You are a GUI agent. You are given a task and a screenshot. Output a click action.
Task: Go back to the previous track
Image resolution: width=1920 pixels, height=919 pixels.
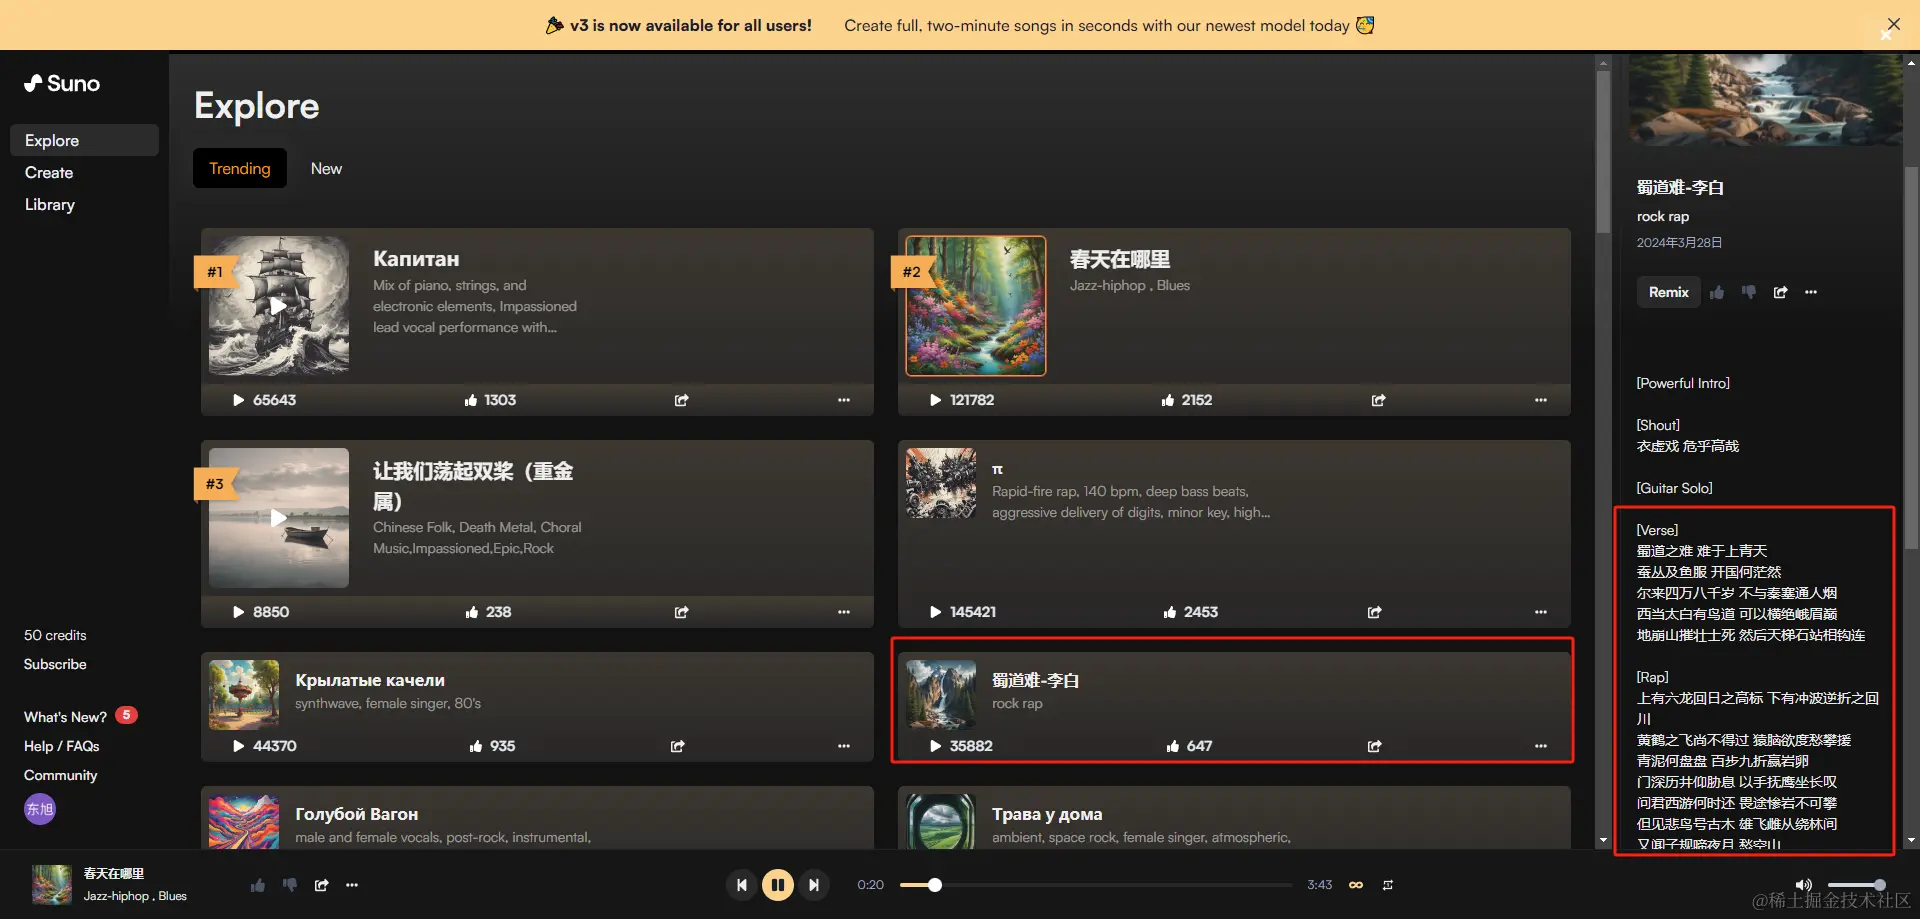741,885
